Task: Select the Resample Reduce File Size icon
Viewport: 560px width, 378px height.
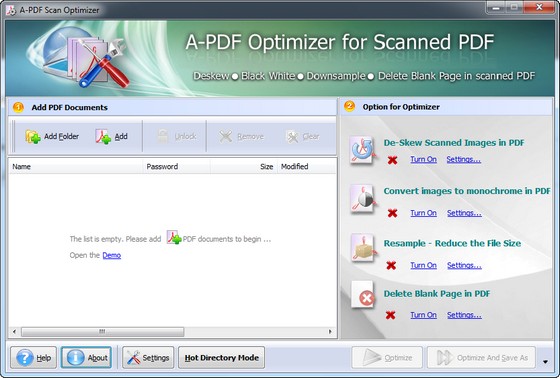Action: tap(362, 248)
